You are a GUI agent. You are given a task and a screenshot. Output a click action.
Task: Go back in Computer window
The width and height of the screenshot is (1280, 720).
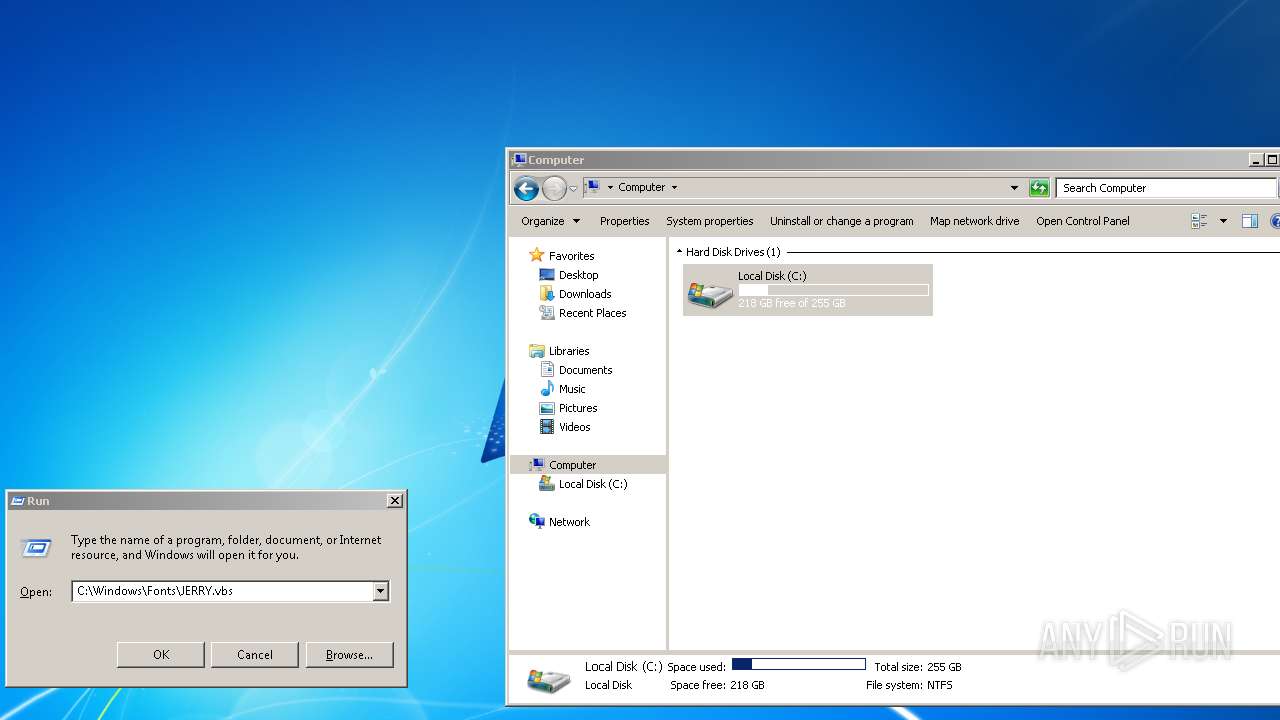tap(526, 188)
